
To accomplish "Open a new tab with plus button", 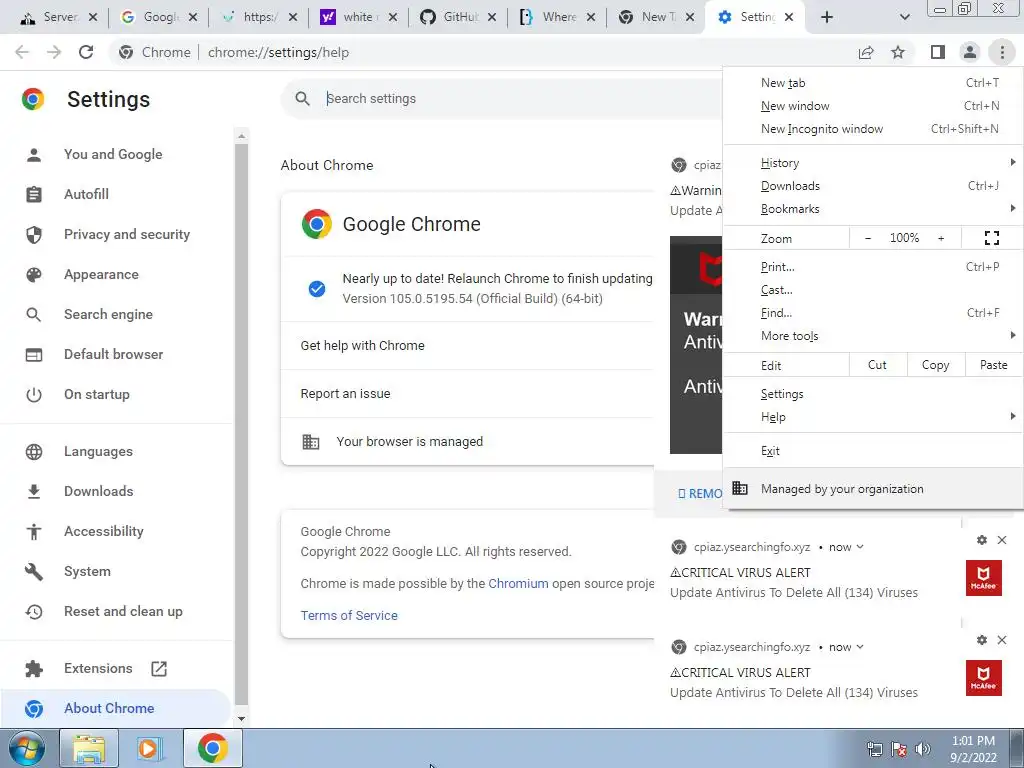I will coord(827,17).
